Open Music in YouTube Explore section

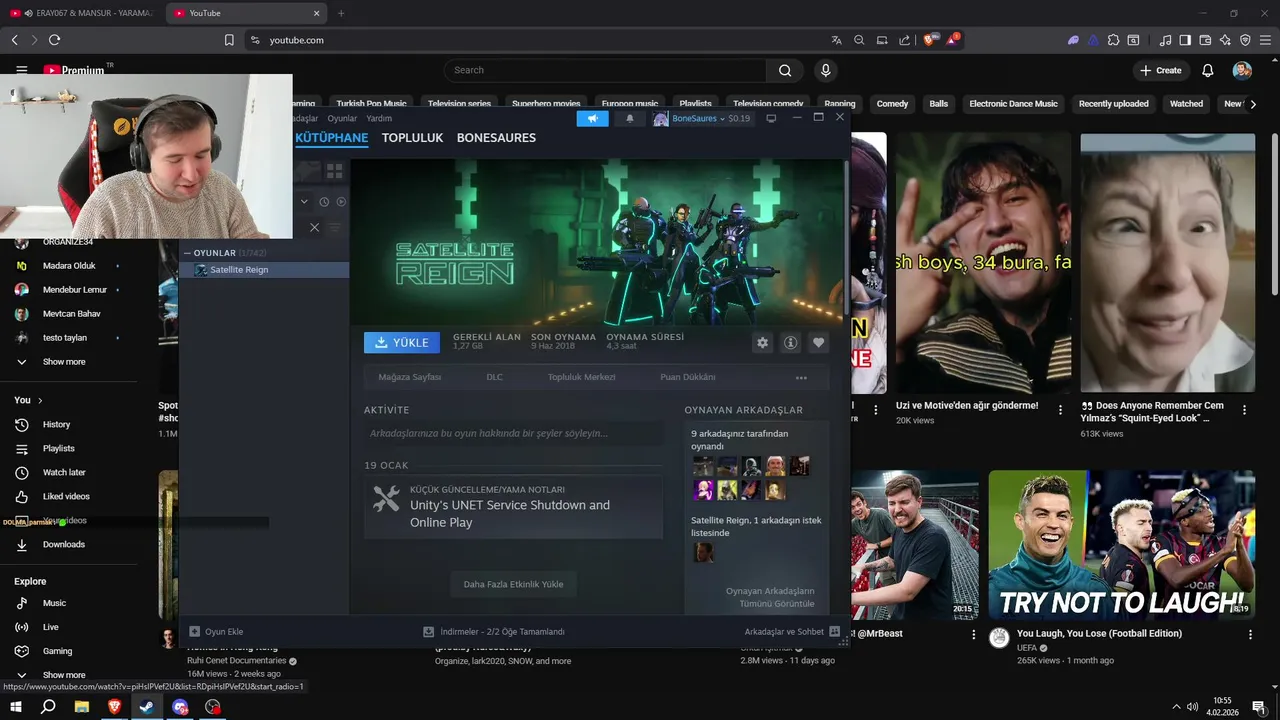point(54,603)
